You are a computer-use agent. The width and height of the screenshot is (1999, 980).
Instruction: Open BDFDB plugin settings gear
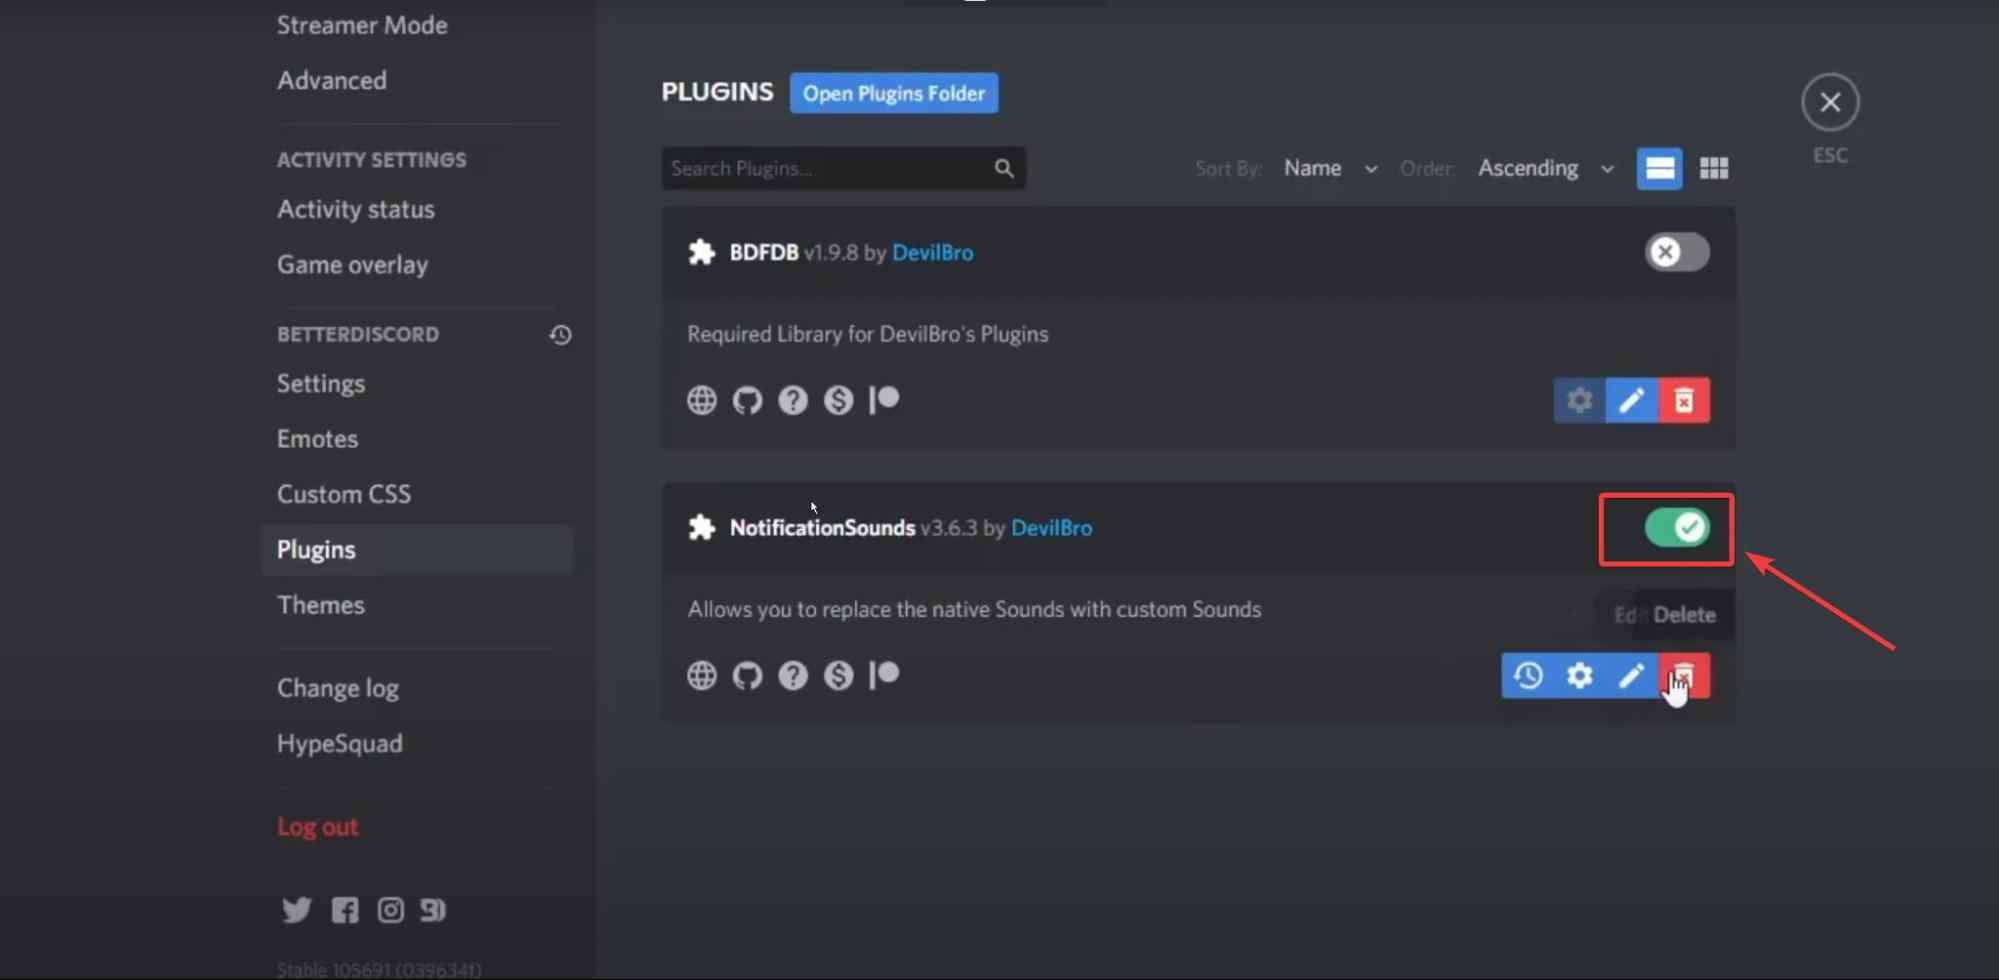[1579, 401]
